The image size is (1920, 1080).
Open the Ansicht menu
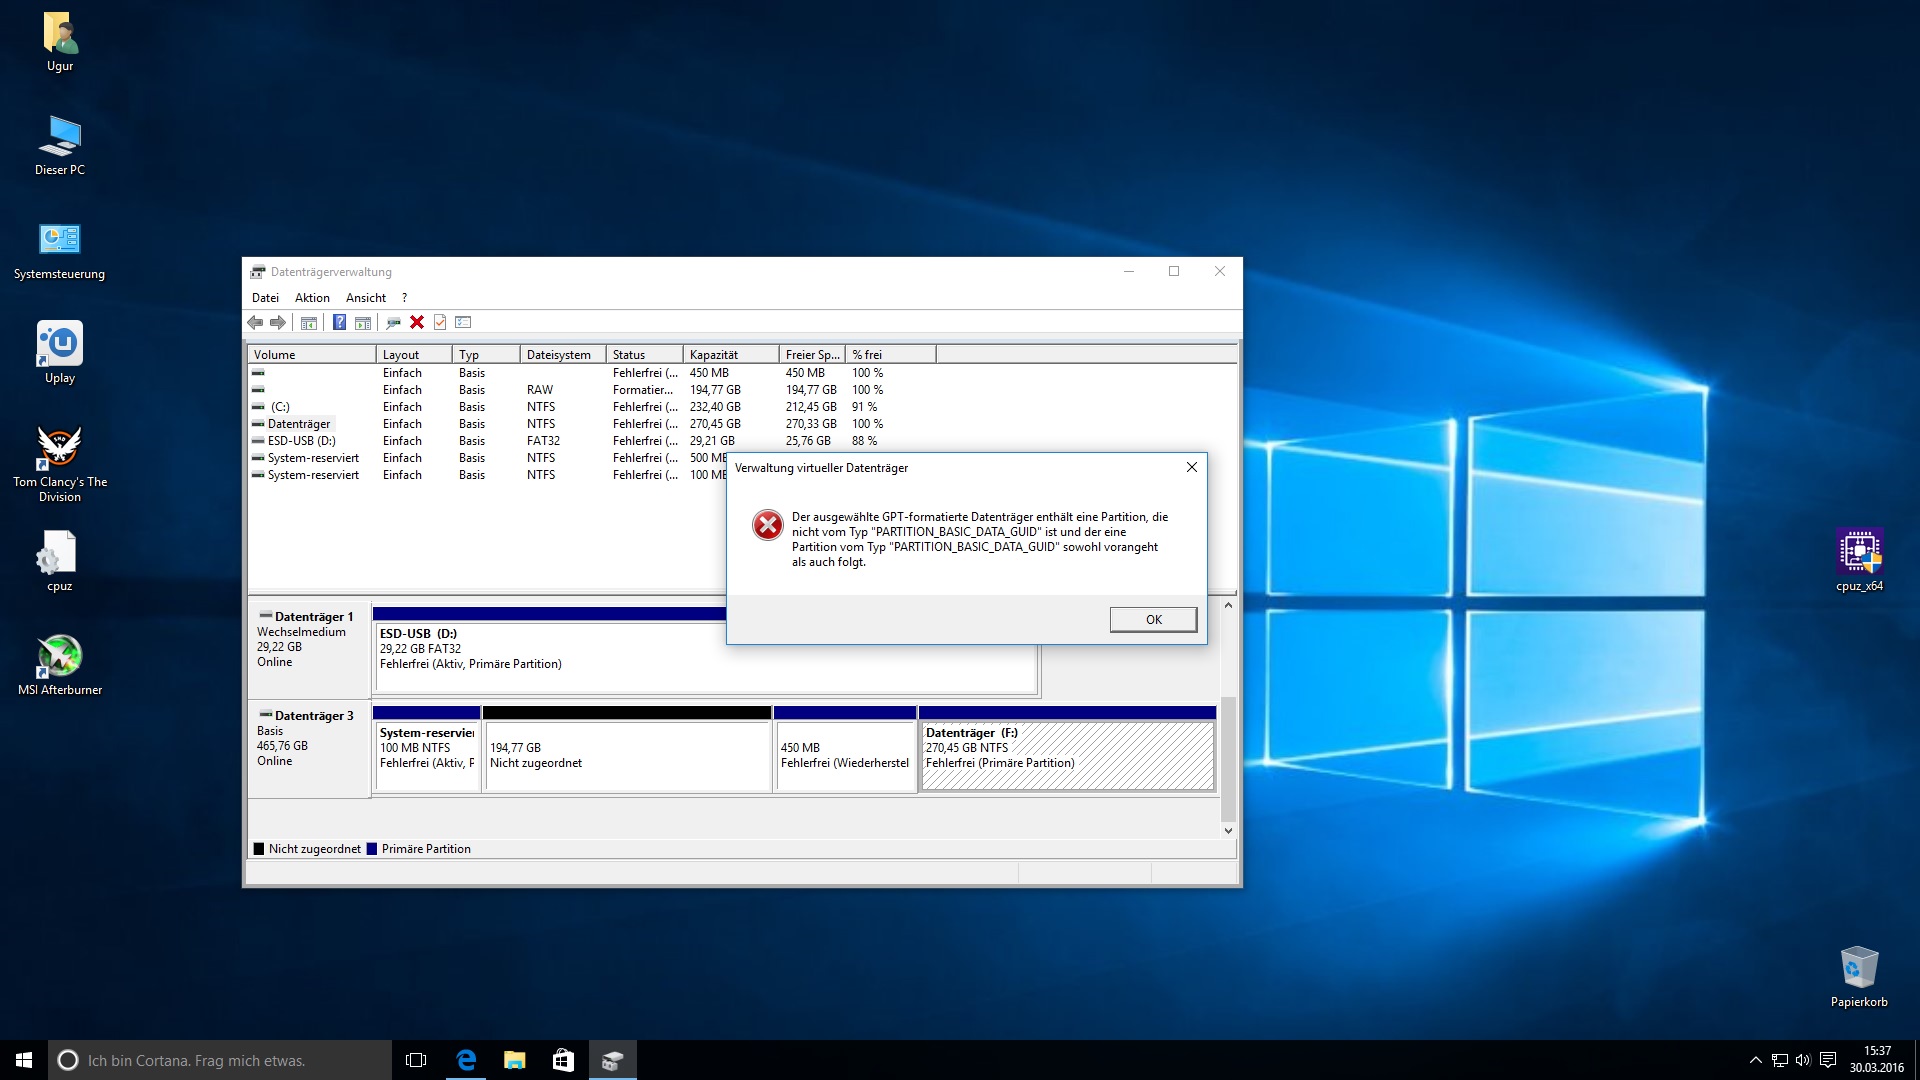365,298
